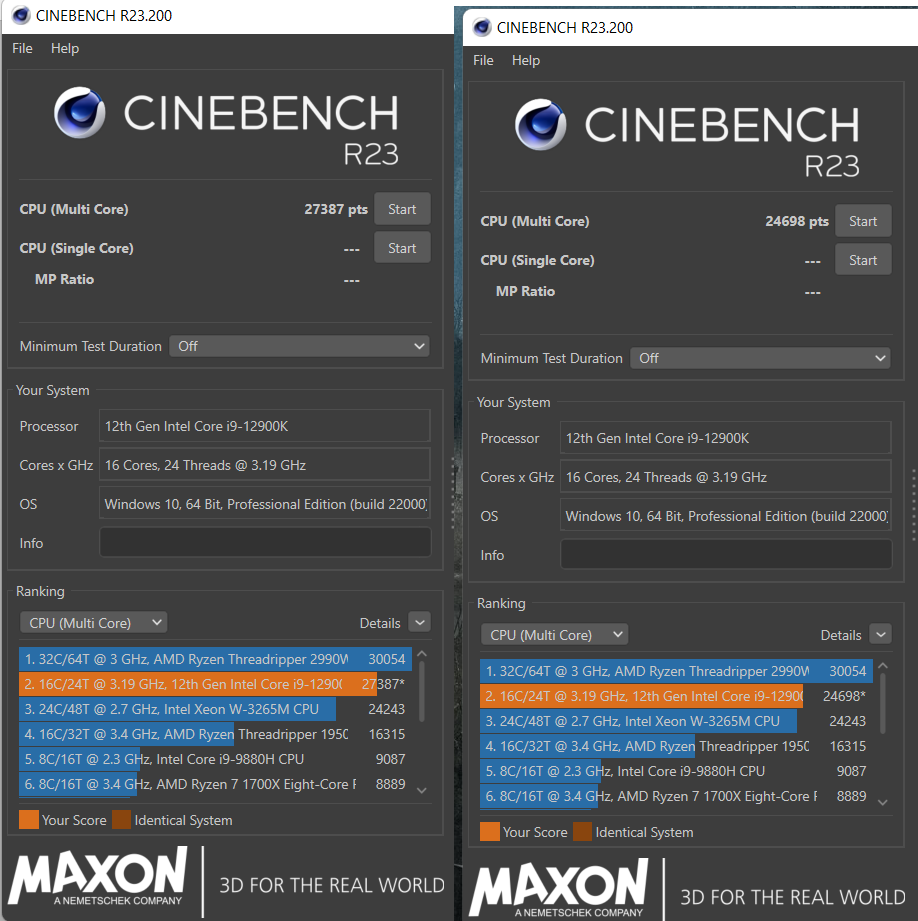Click Cores x GHz field in right window
Viewport: 918px width, 921px height.
coord(726,476)
